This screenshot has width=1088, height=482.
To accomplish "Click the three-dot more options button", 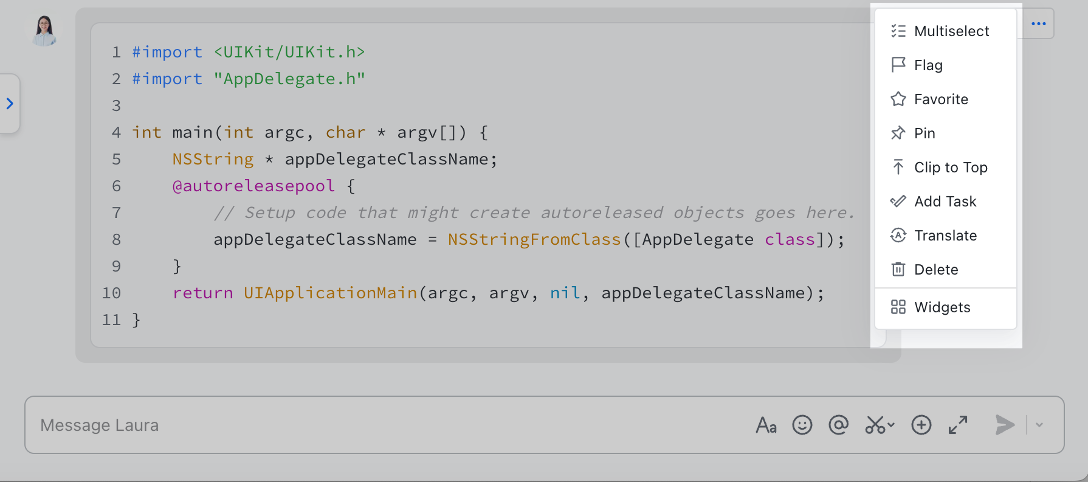I will [x=1039, y=24].
